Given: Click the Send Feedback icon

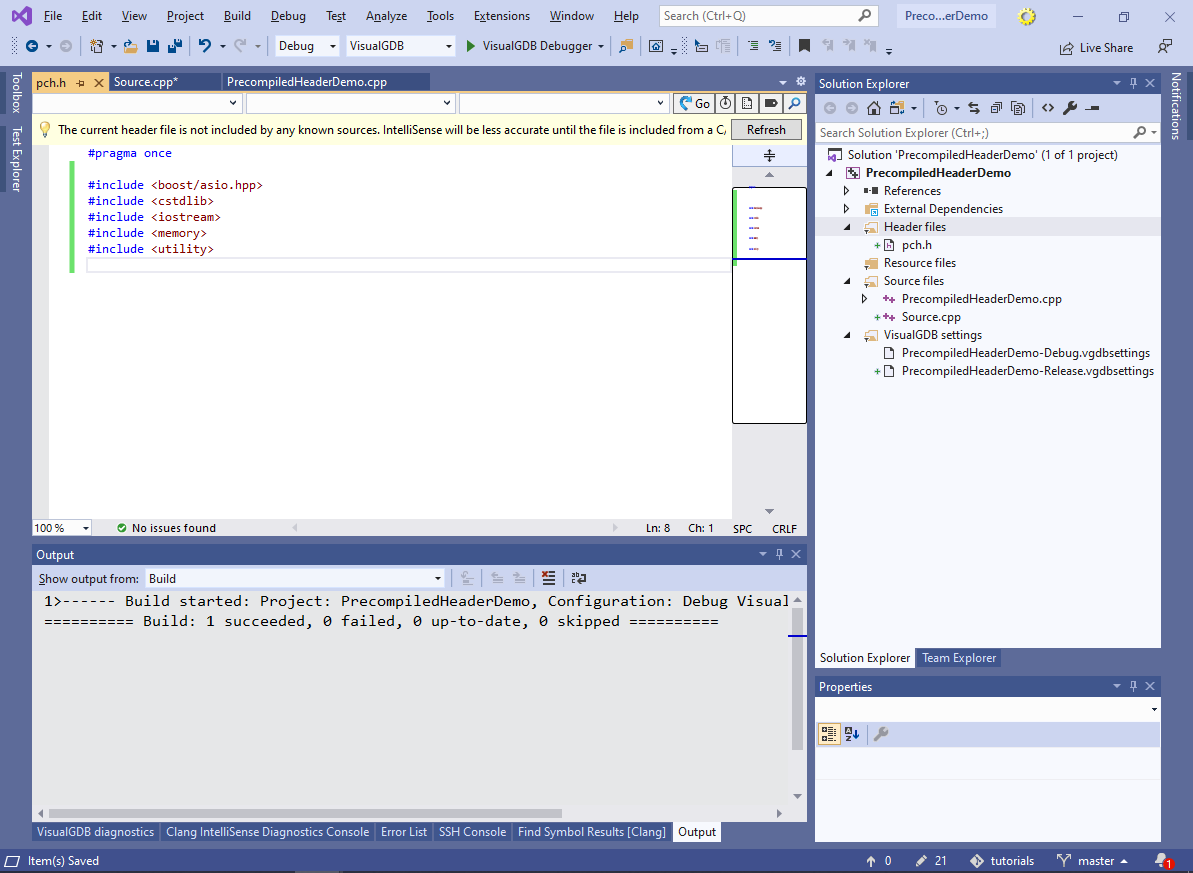Looking at the screenshot, I should (1165, 47).
